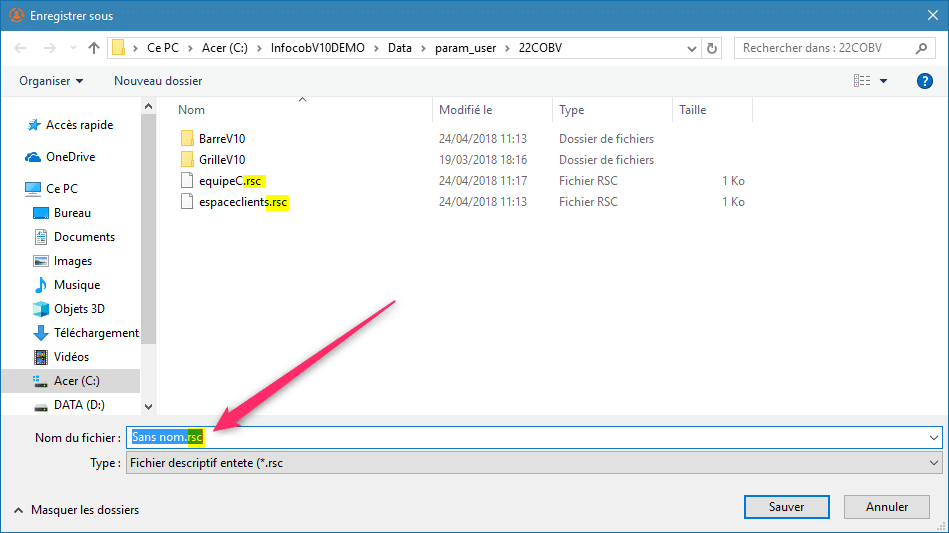Expand the Organiser menu

coord(51,81)
